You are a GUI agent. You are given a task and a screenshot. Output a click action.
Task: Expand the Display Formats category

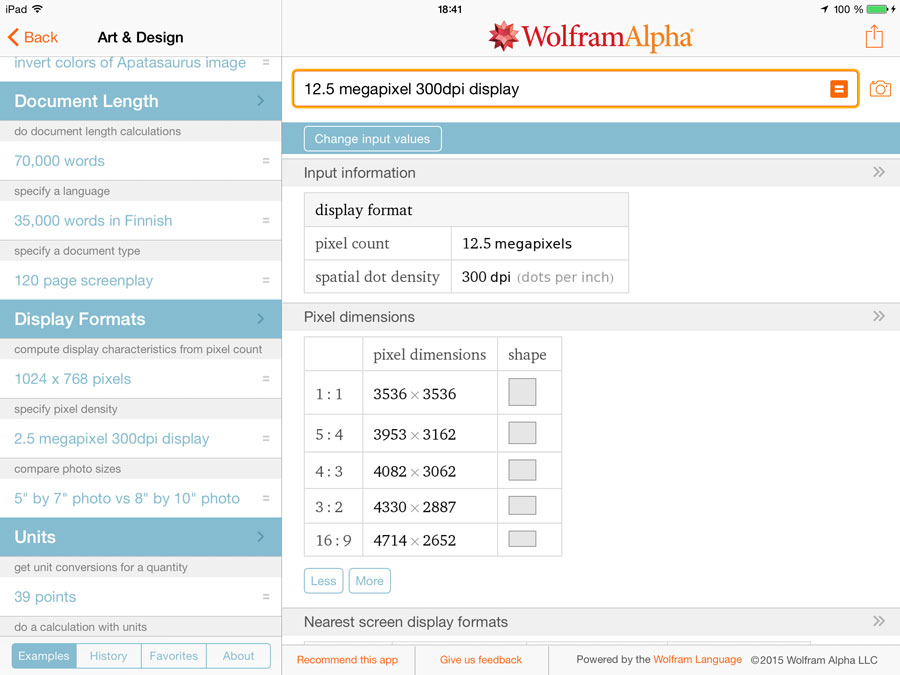(141, 319)
